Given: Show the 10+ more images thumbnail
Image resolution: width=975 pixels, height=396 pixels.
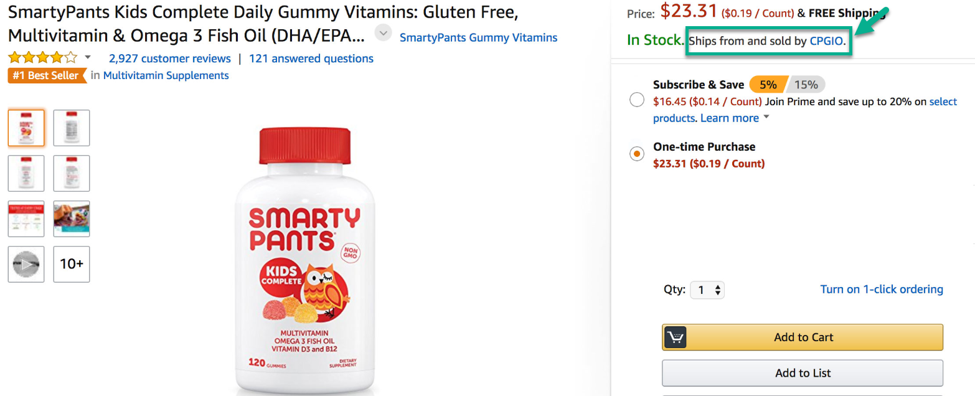Looking at the screenshot, I should pos(72,264).
